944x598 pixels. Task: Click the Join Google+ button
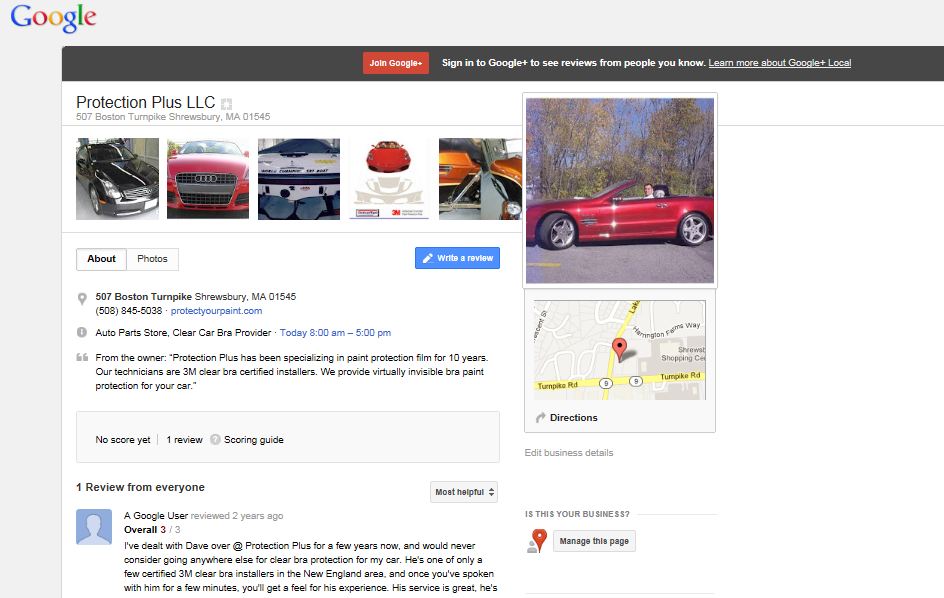(x=396, y=63)
